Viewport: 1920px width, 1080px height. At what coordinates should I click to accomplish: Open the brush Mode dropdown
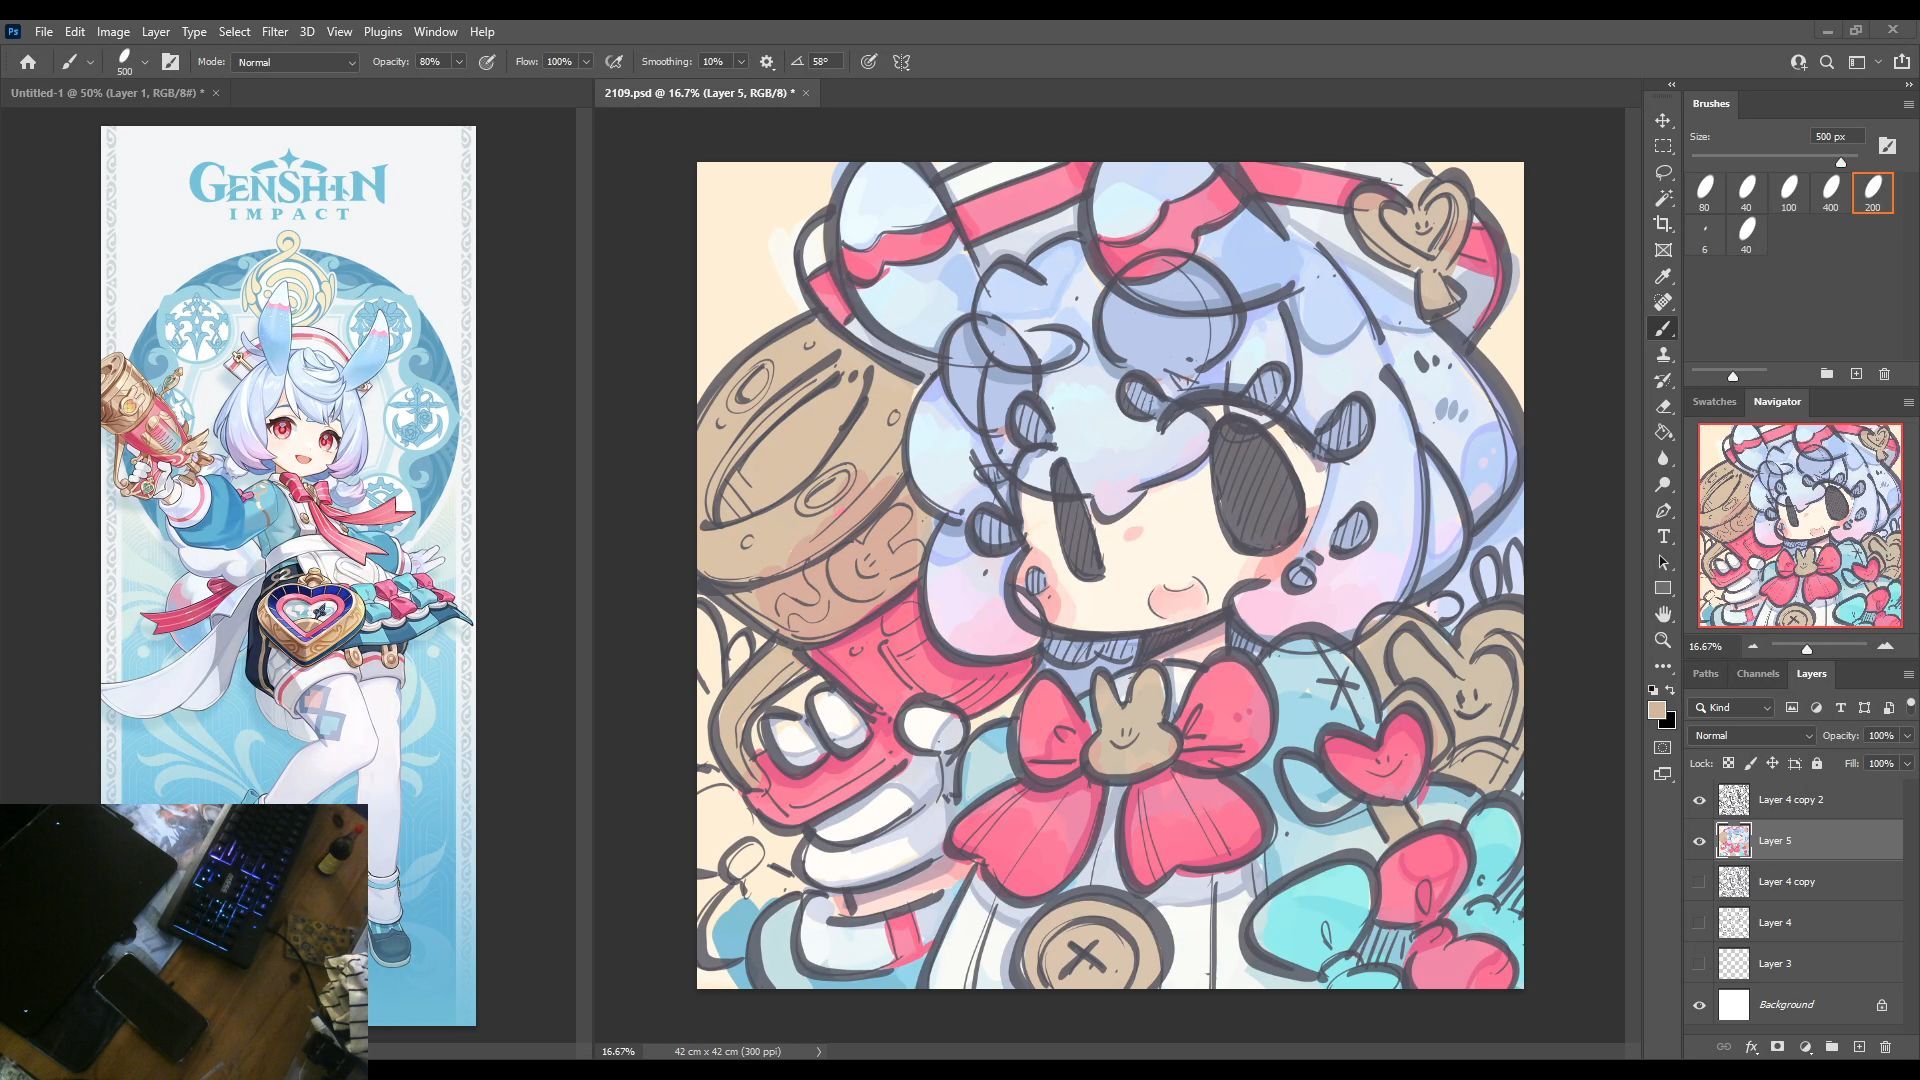[x=295, y=62]
